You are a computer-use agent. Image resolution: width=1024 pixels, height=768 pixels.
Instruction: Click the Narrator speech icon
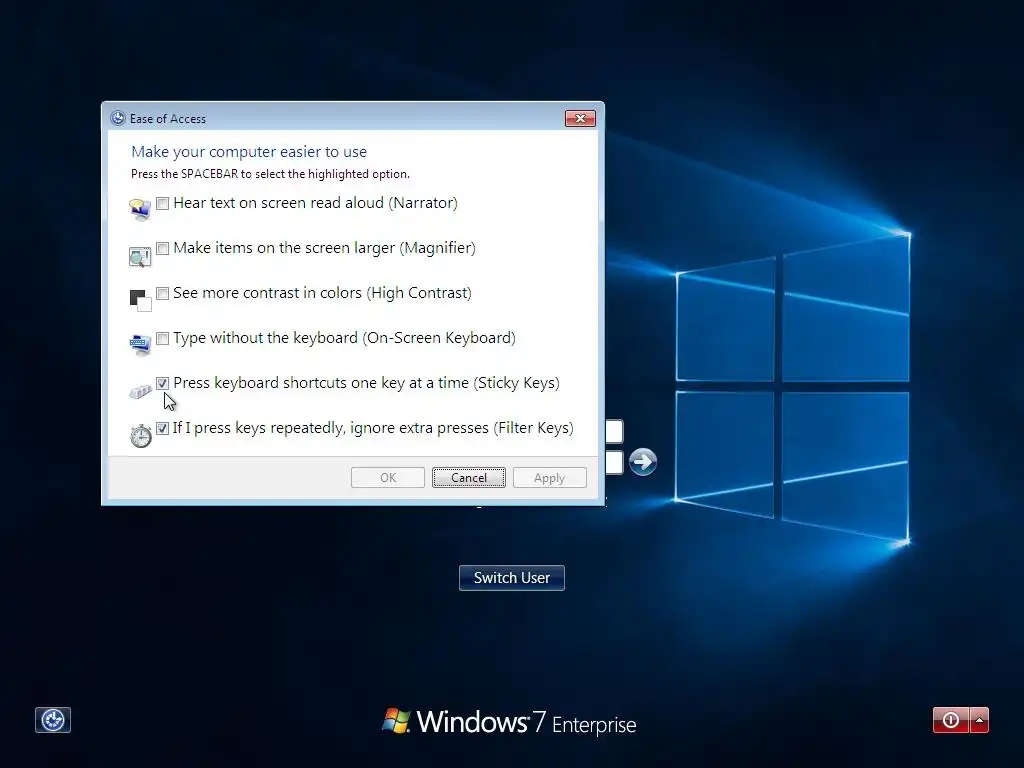click(140, 210)
